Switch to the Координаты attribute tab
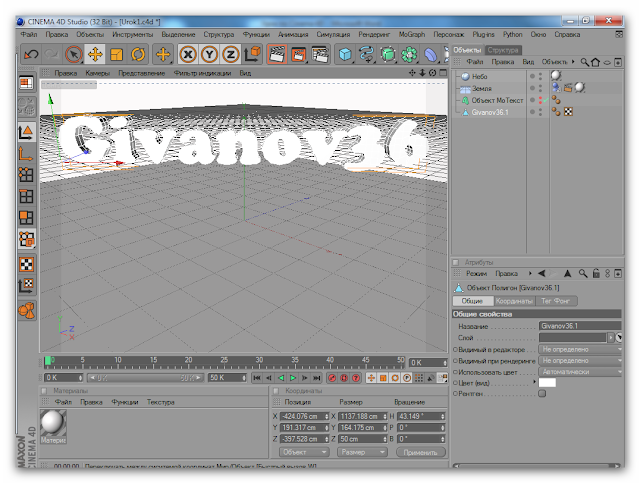The image size is (640, 483). pyautogui.click(x=514, y=301)
